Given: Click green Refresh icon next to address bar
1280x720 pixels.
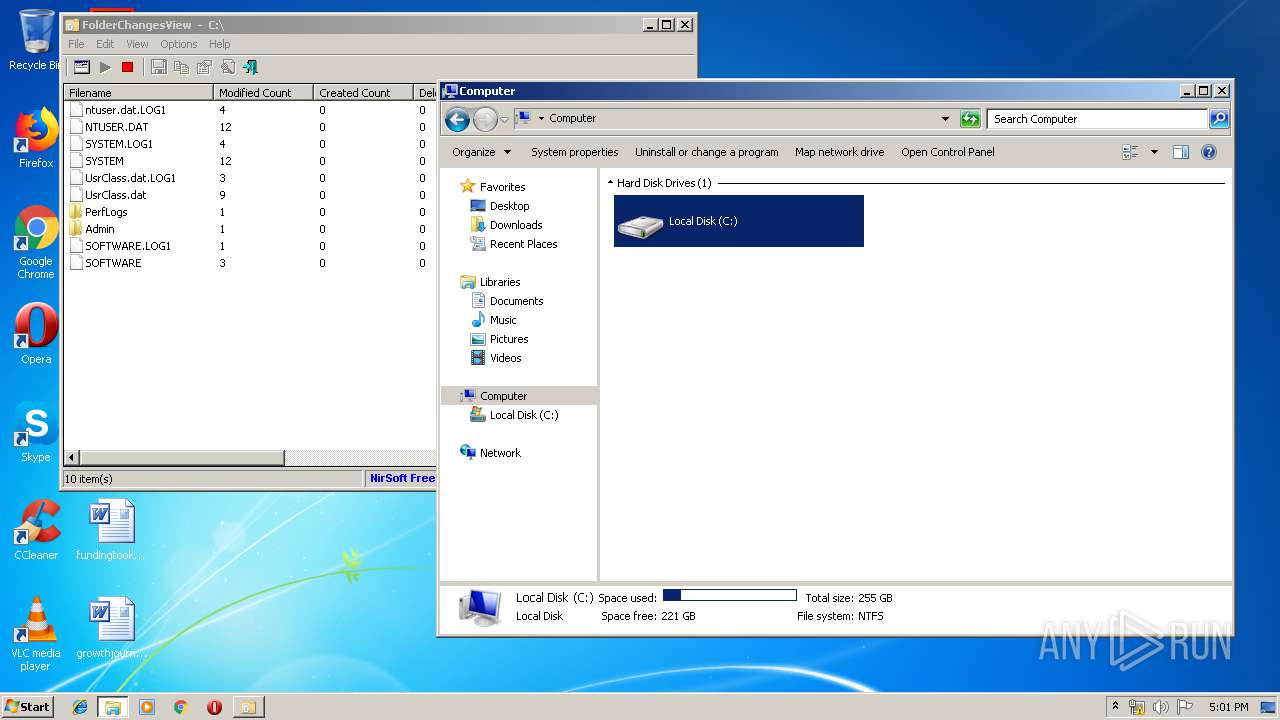Looking at the screenshot, I should (970, 119).
